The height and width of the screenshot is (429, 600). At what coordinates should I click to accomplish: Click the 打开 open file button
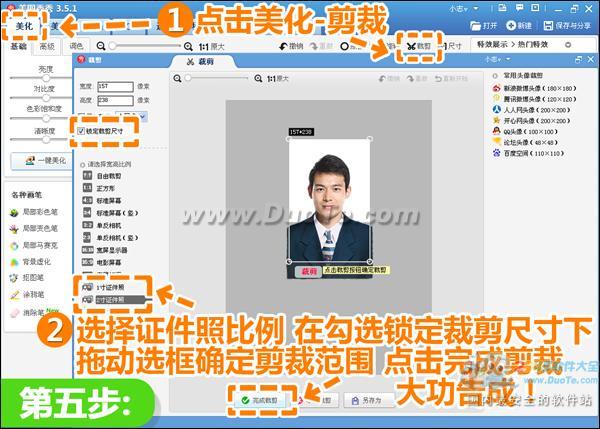point(484,25)
